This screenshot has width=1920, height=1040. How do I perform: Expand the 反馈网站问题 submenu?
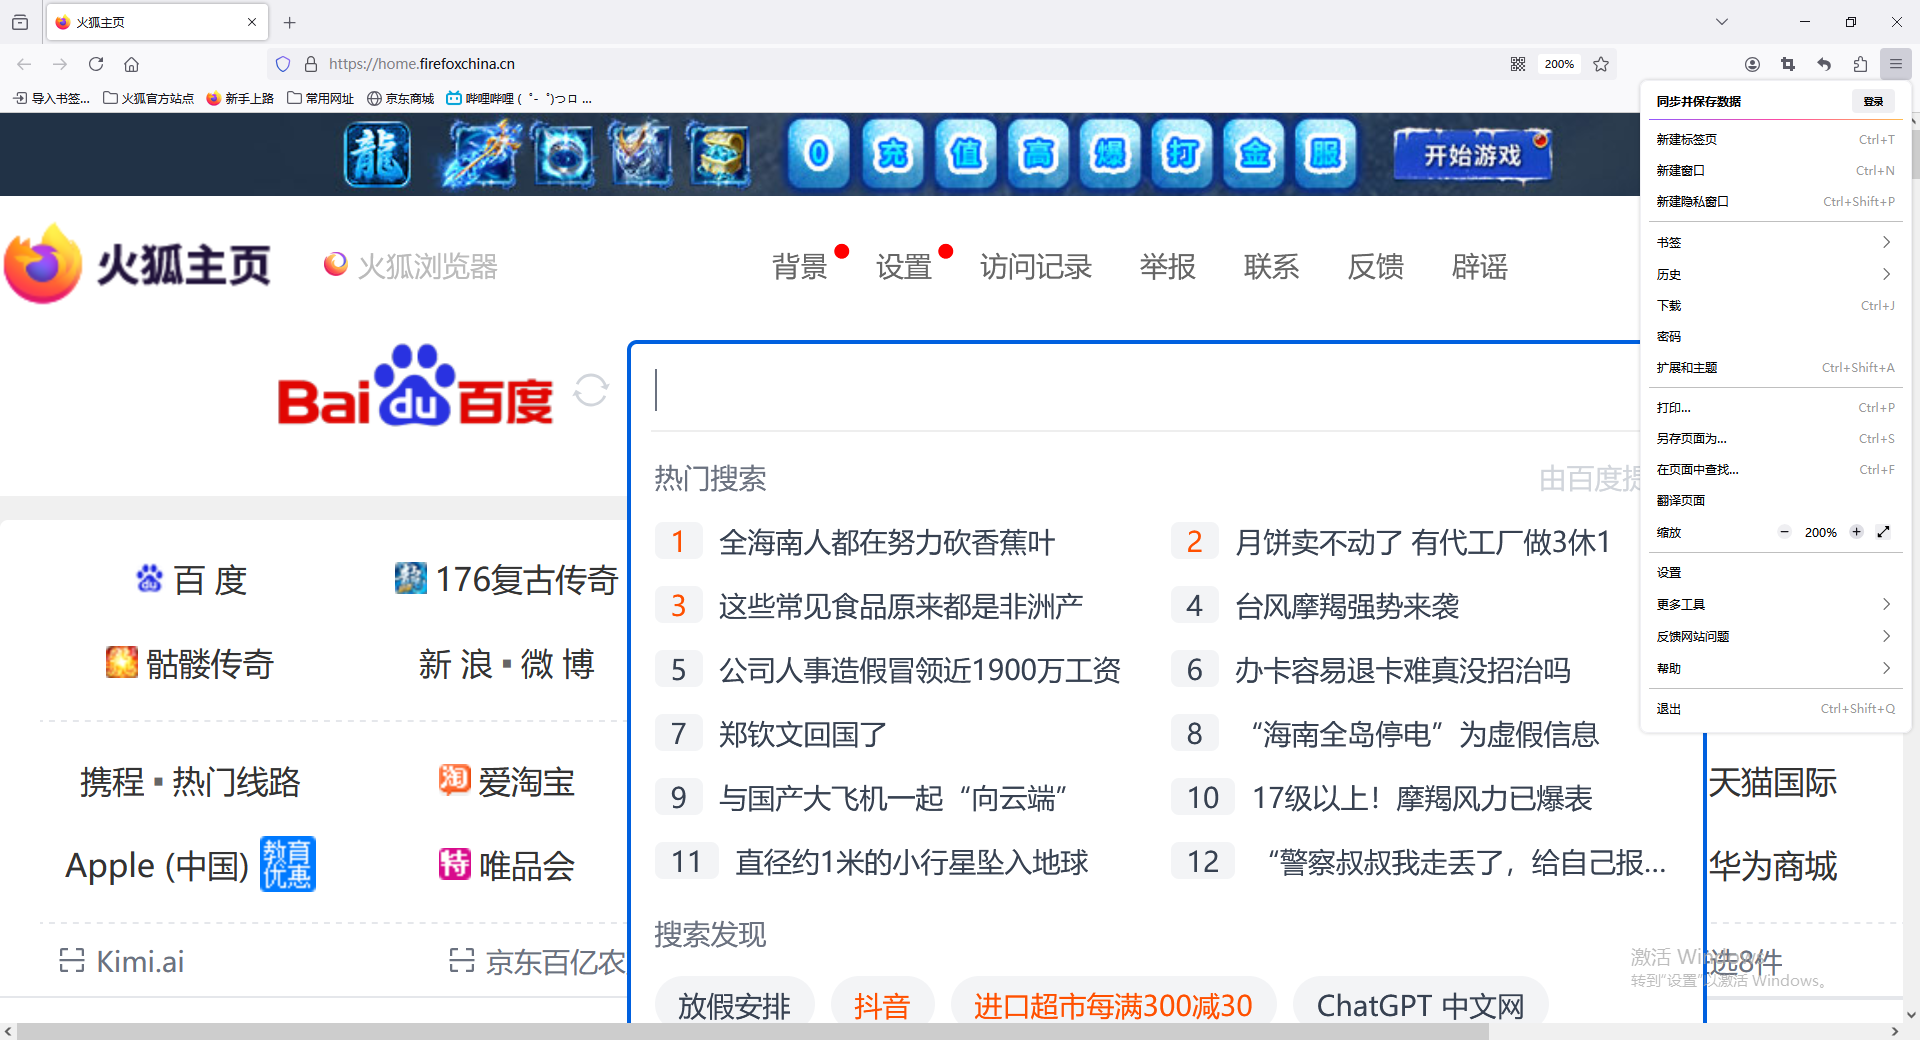click(1775, 636)
